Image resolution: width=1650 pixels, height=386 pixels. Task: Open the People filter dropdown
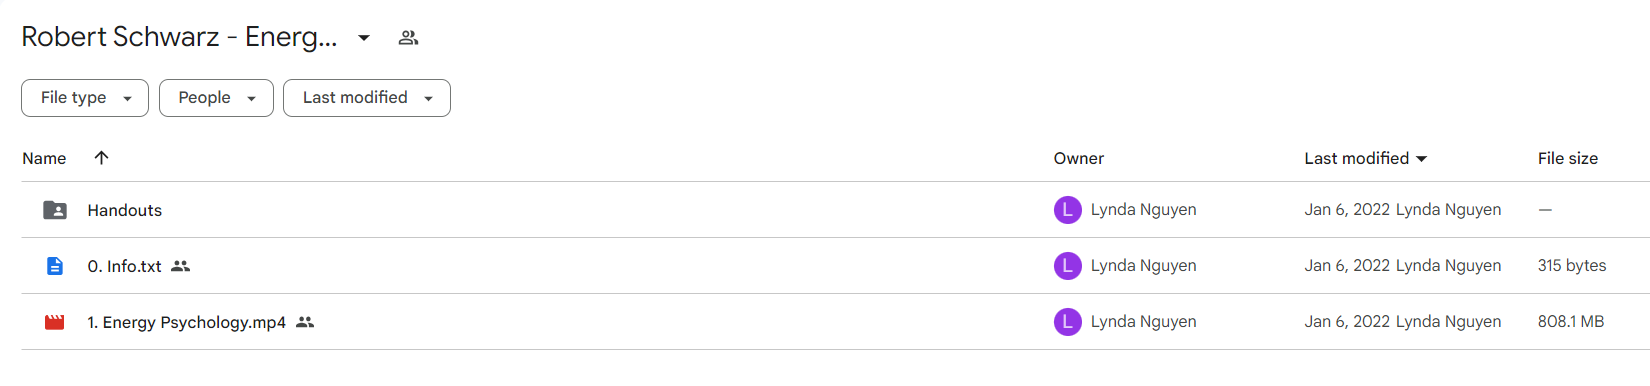point(216,98)
